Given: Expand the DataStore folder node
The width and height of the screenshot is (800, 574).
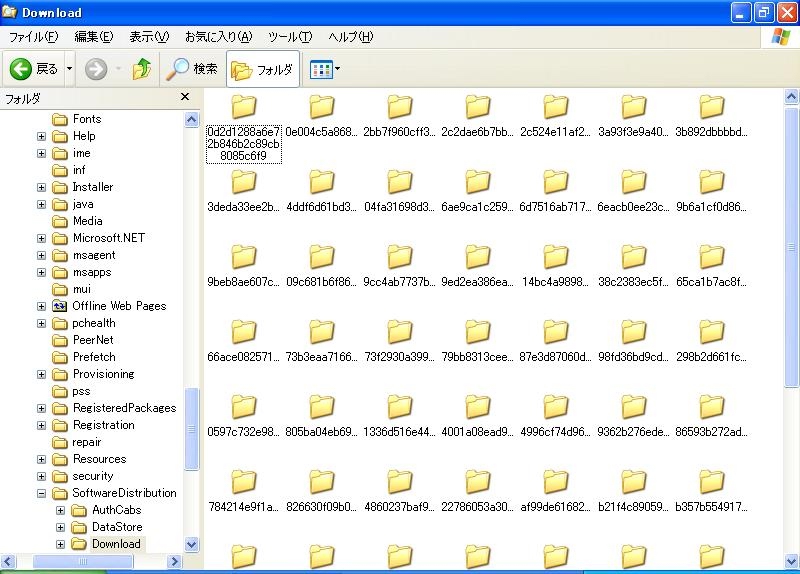Looking at the screenshot, I should [x=60, y=527].
